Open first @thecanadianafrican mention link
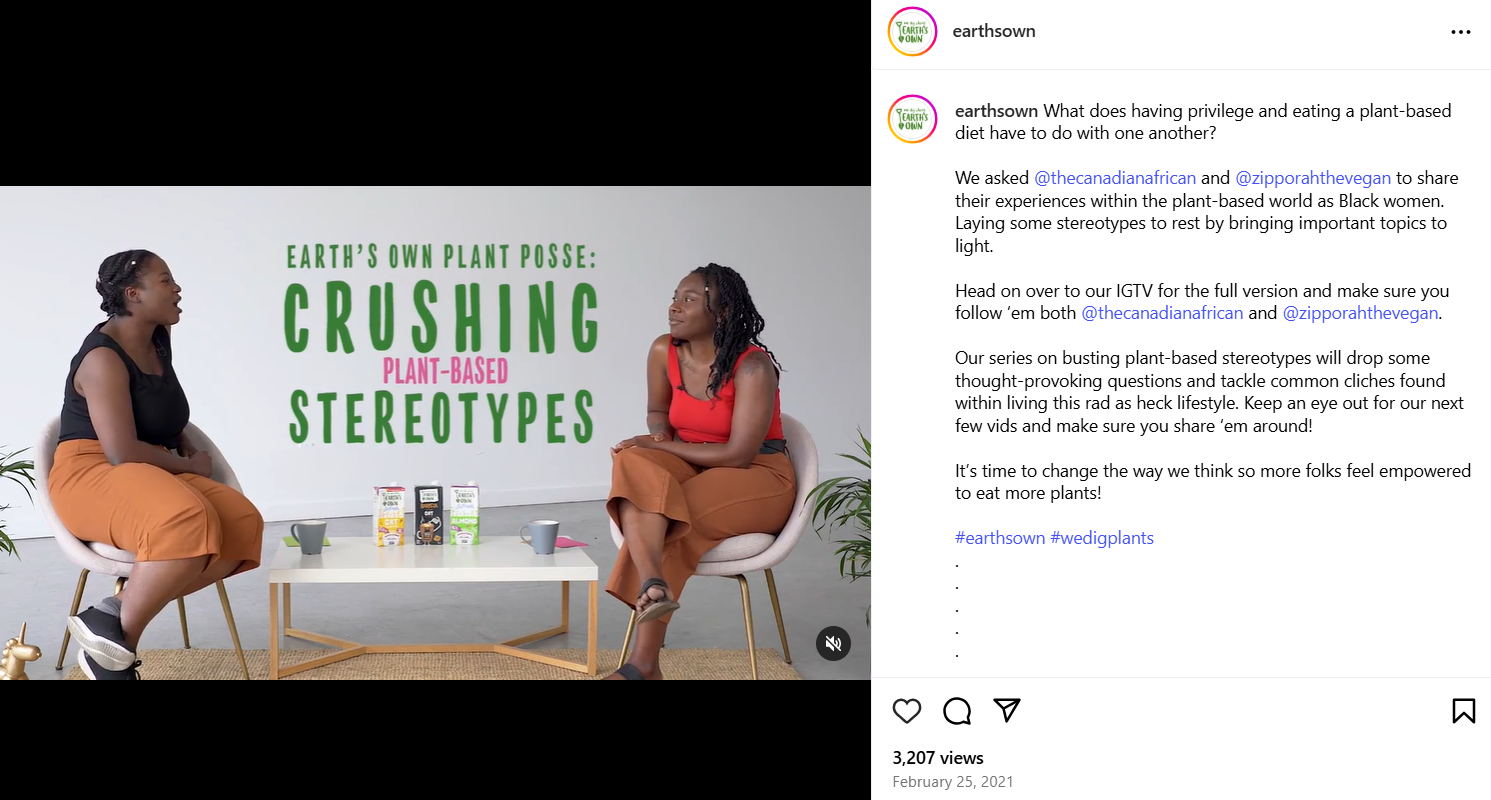The image size is (1491, 800). point(1115,178)
